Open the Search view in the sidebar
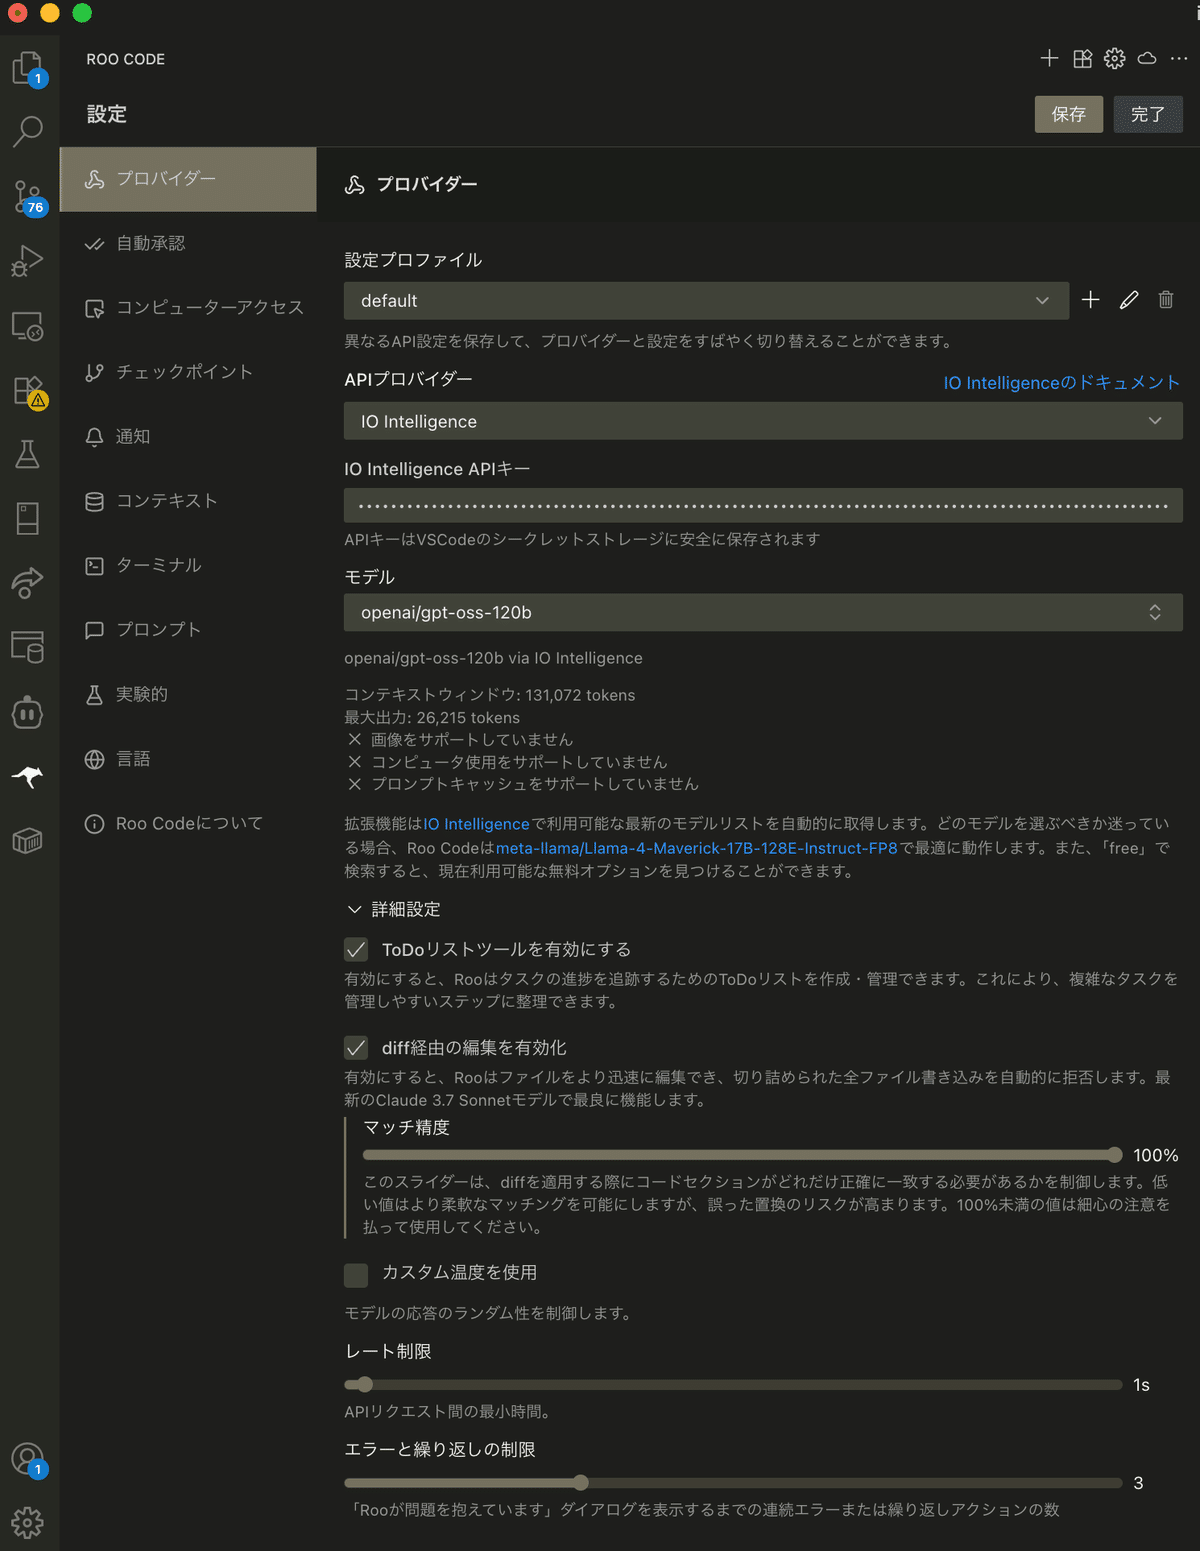The height and width of the screenshot is (1551, 1200). click(29, 131)
